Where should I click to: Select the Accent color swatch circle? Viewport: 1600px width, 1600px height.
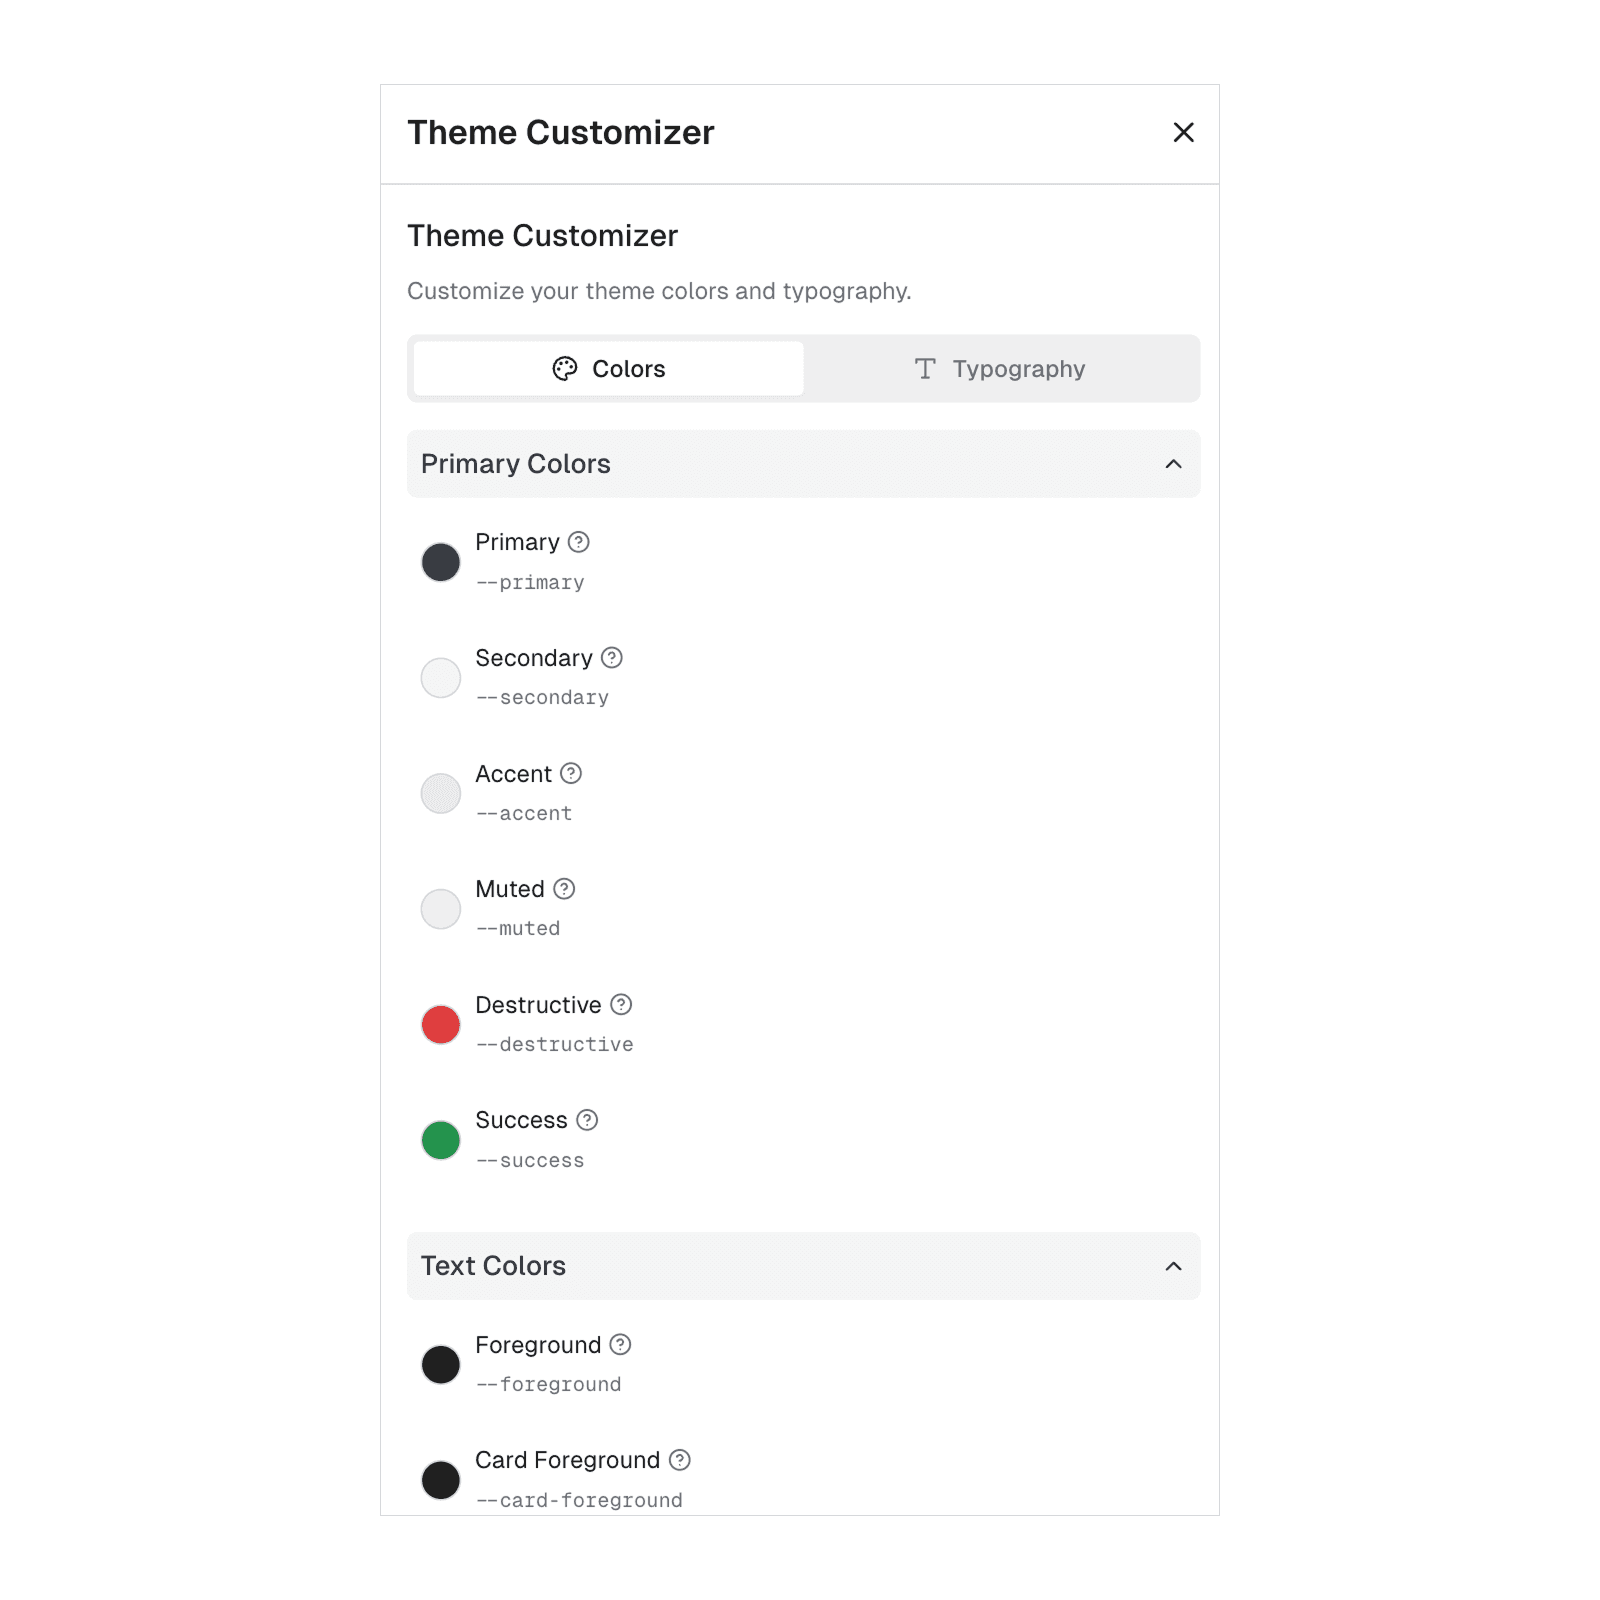coord(441,793)
